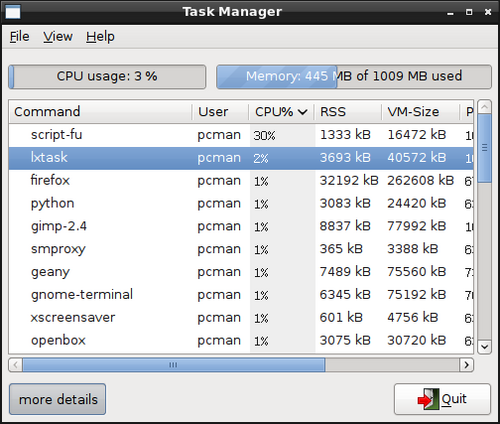Select the script-fu process row
Image resolution: width=500 pixels, height=424 pixels.
tap(241, 135)
